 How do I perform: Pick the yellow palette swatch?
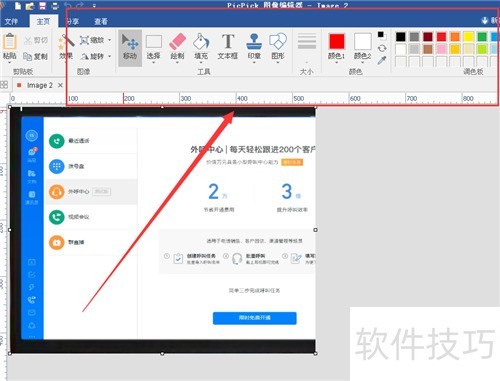(469, 37)
